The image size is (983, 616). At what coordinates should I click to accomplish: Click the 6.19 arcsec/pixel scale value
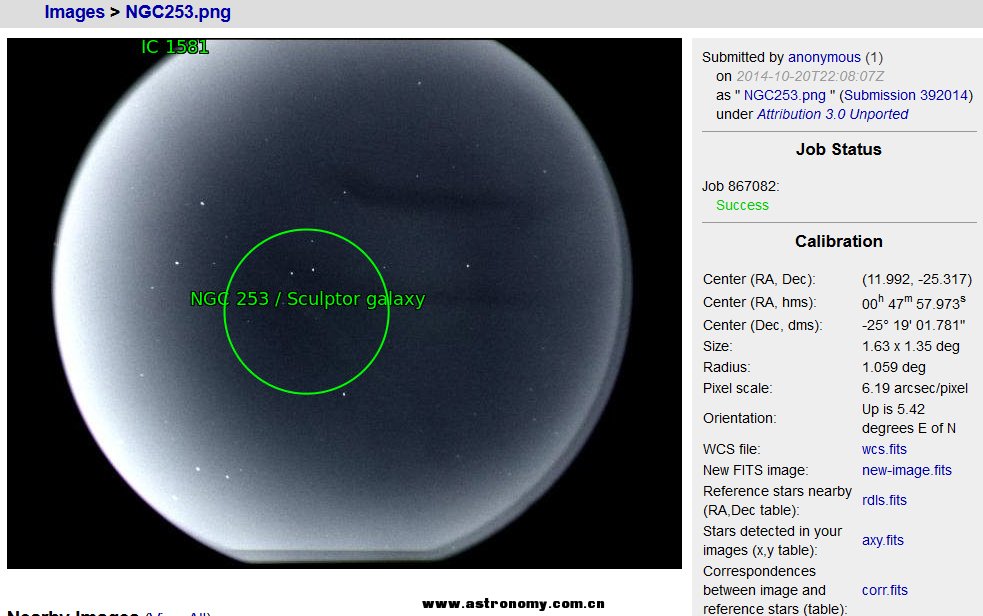914,388
